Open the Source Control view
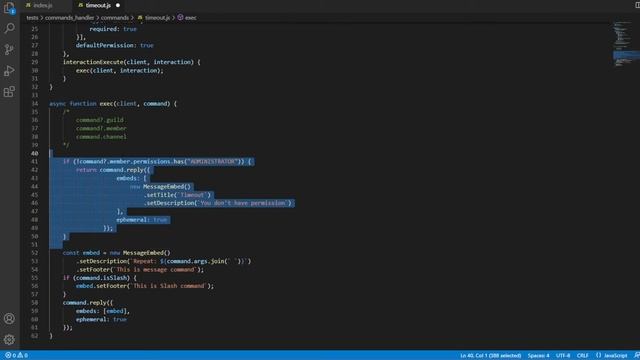Viewport: 640px width, 360px height. pyautogui.click(x=9, y=49)
